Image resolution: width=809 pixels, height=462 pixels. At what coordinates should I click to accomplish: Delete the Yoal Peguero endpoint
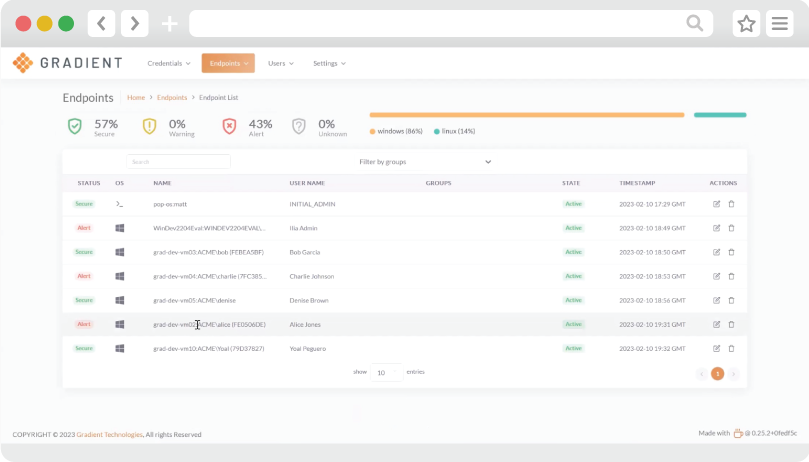pyautogui.click(x=731, y=348)
